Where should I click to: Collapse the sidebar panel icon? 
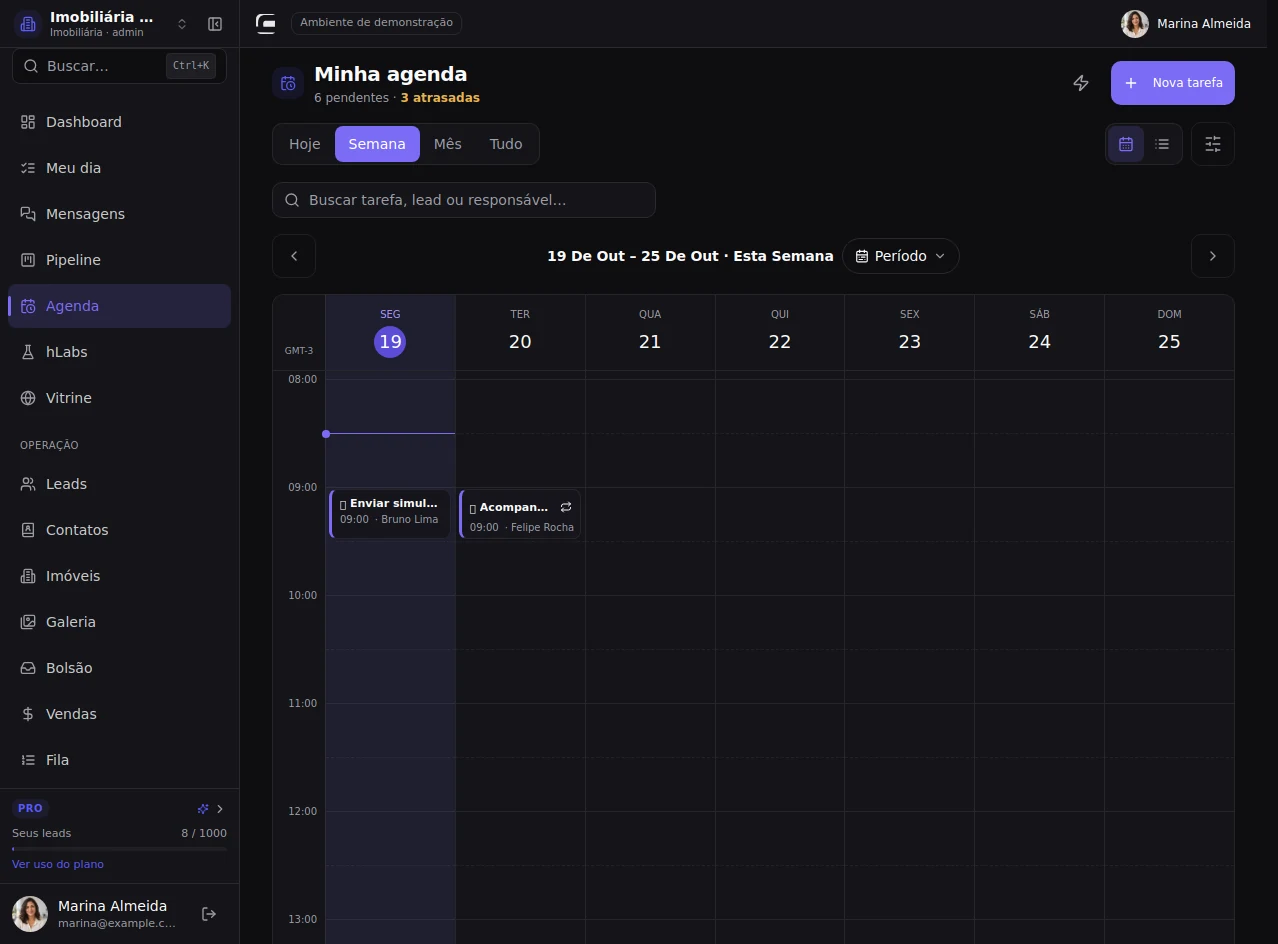pyautogui.click(x=215, y=24)
